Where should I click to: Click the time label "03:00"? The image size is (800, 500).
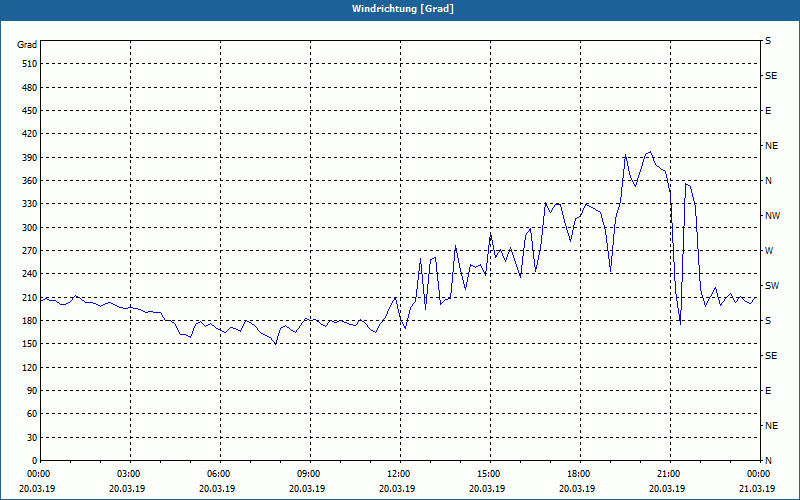(130, 474)
